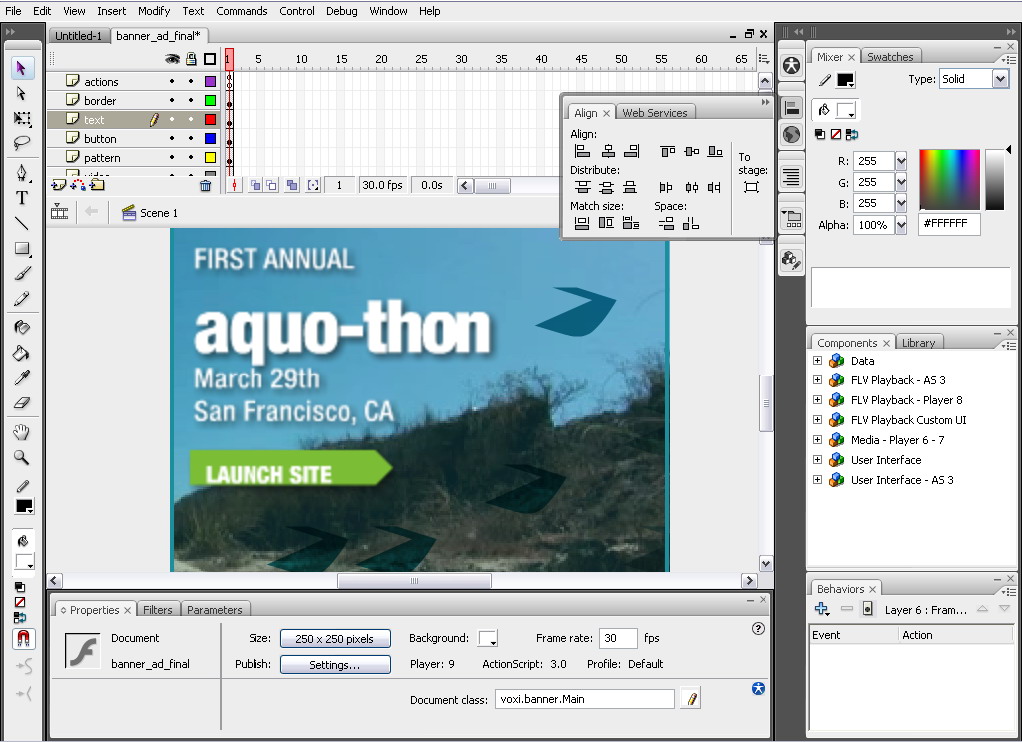The width and height of the screenshot is (1022, 742).
Task: Click Align horizontal center icon
Action: [x=607, y=151]
